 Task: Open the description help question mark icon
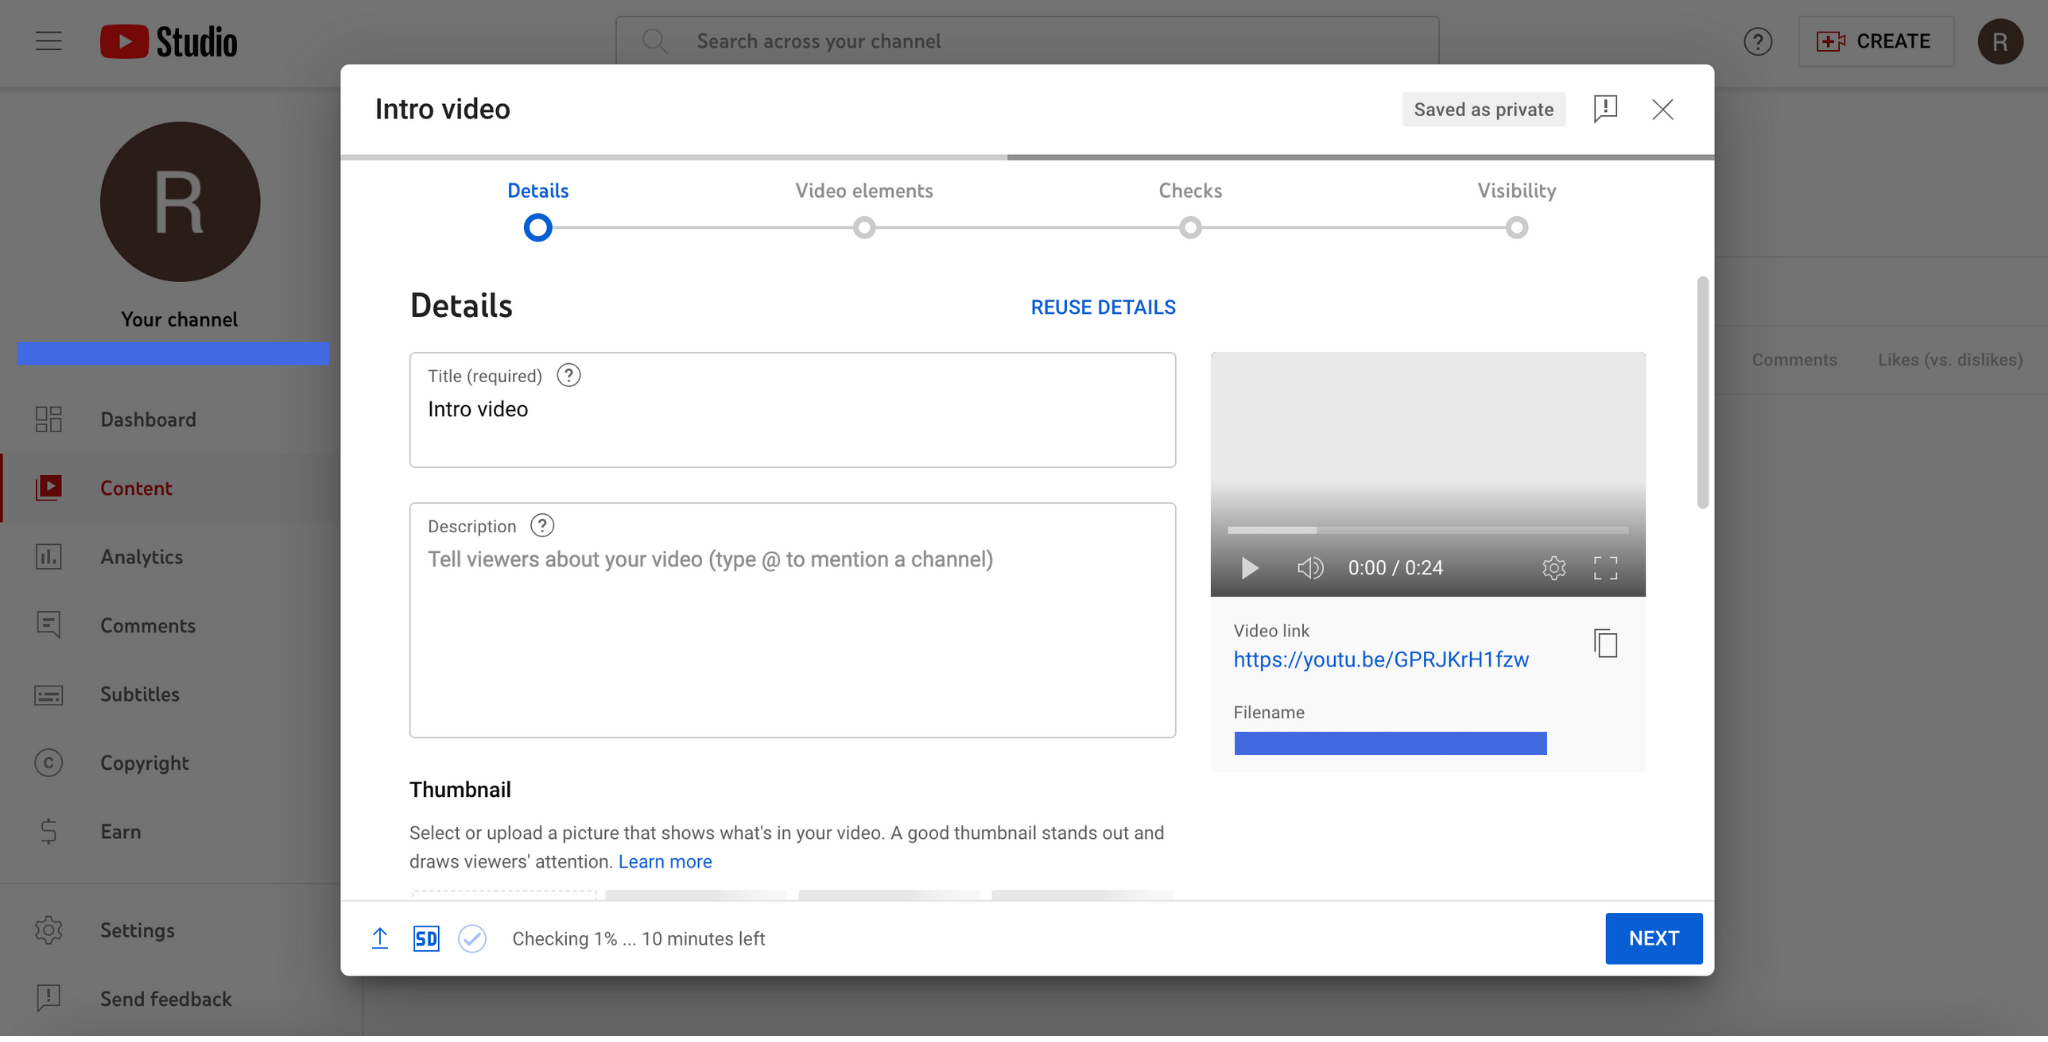pyautogui.click(x=542, y=526)
